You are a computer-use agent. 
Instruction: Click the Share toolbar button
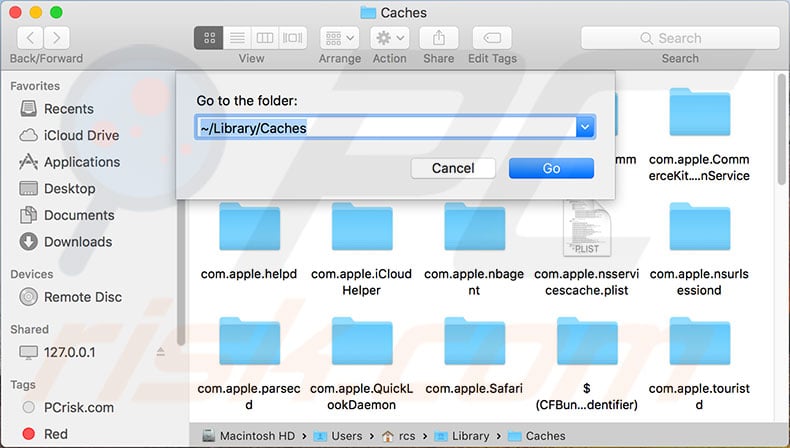tap(439, 38)
